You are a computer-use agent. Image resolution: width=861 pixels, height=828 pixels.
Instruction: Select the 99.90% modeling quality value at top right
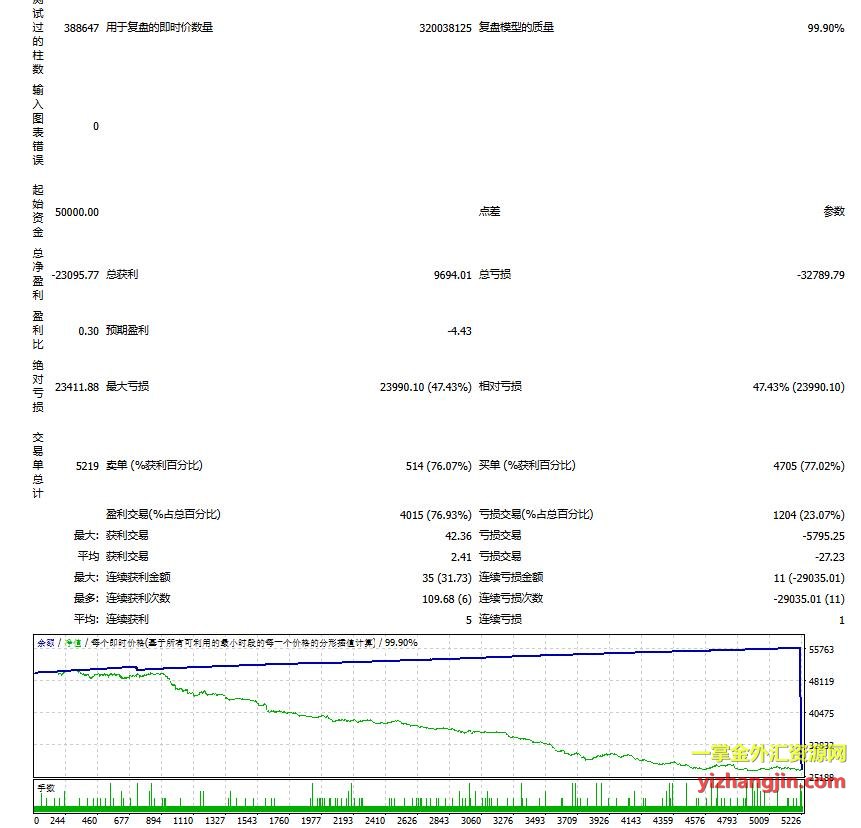826,27
